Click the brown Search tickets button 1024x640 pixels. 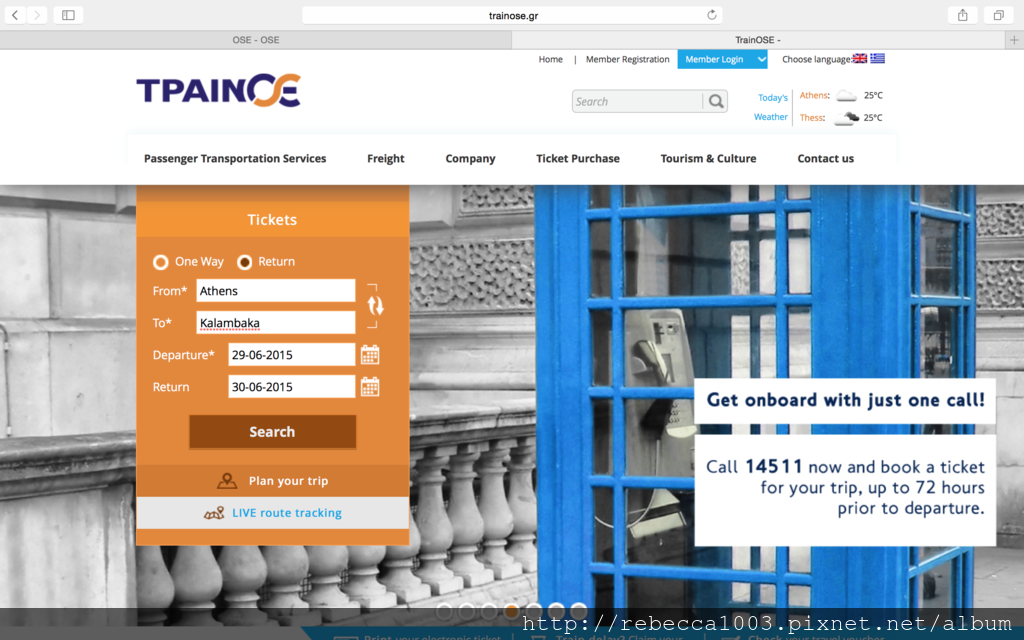coord(272,432)
